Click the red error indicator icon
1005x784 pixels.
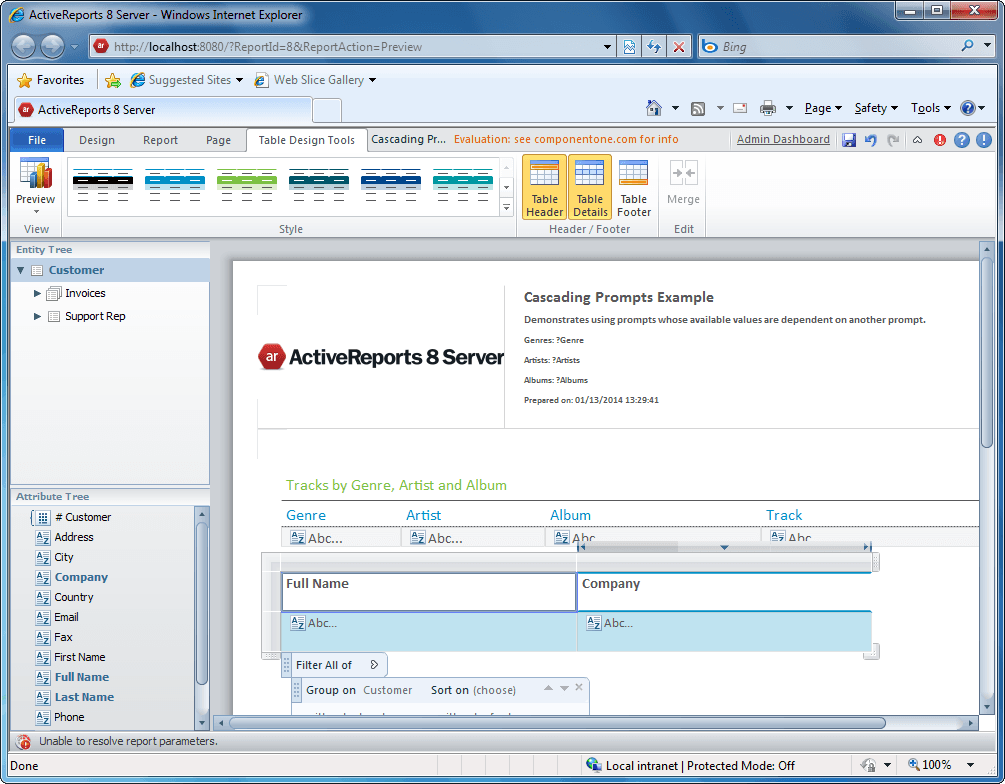[940, 140]
